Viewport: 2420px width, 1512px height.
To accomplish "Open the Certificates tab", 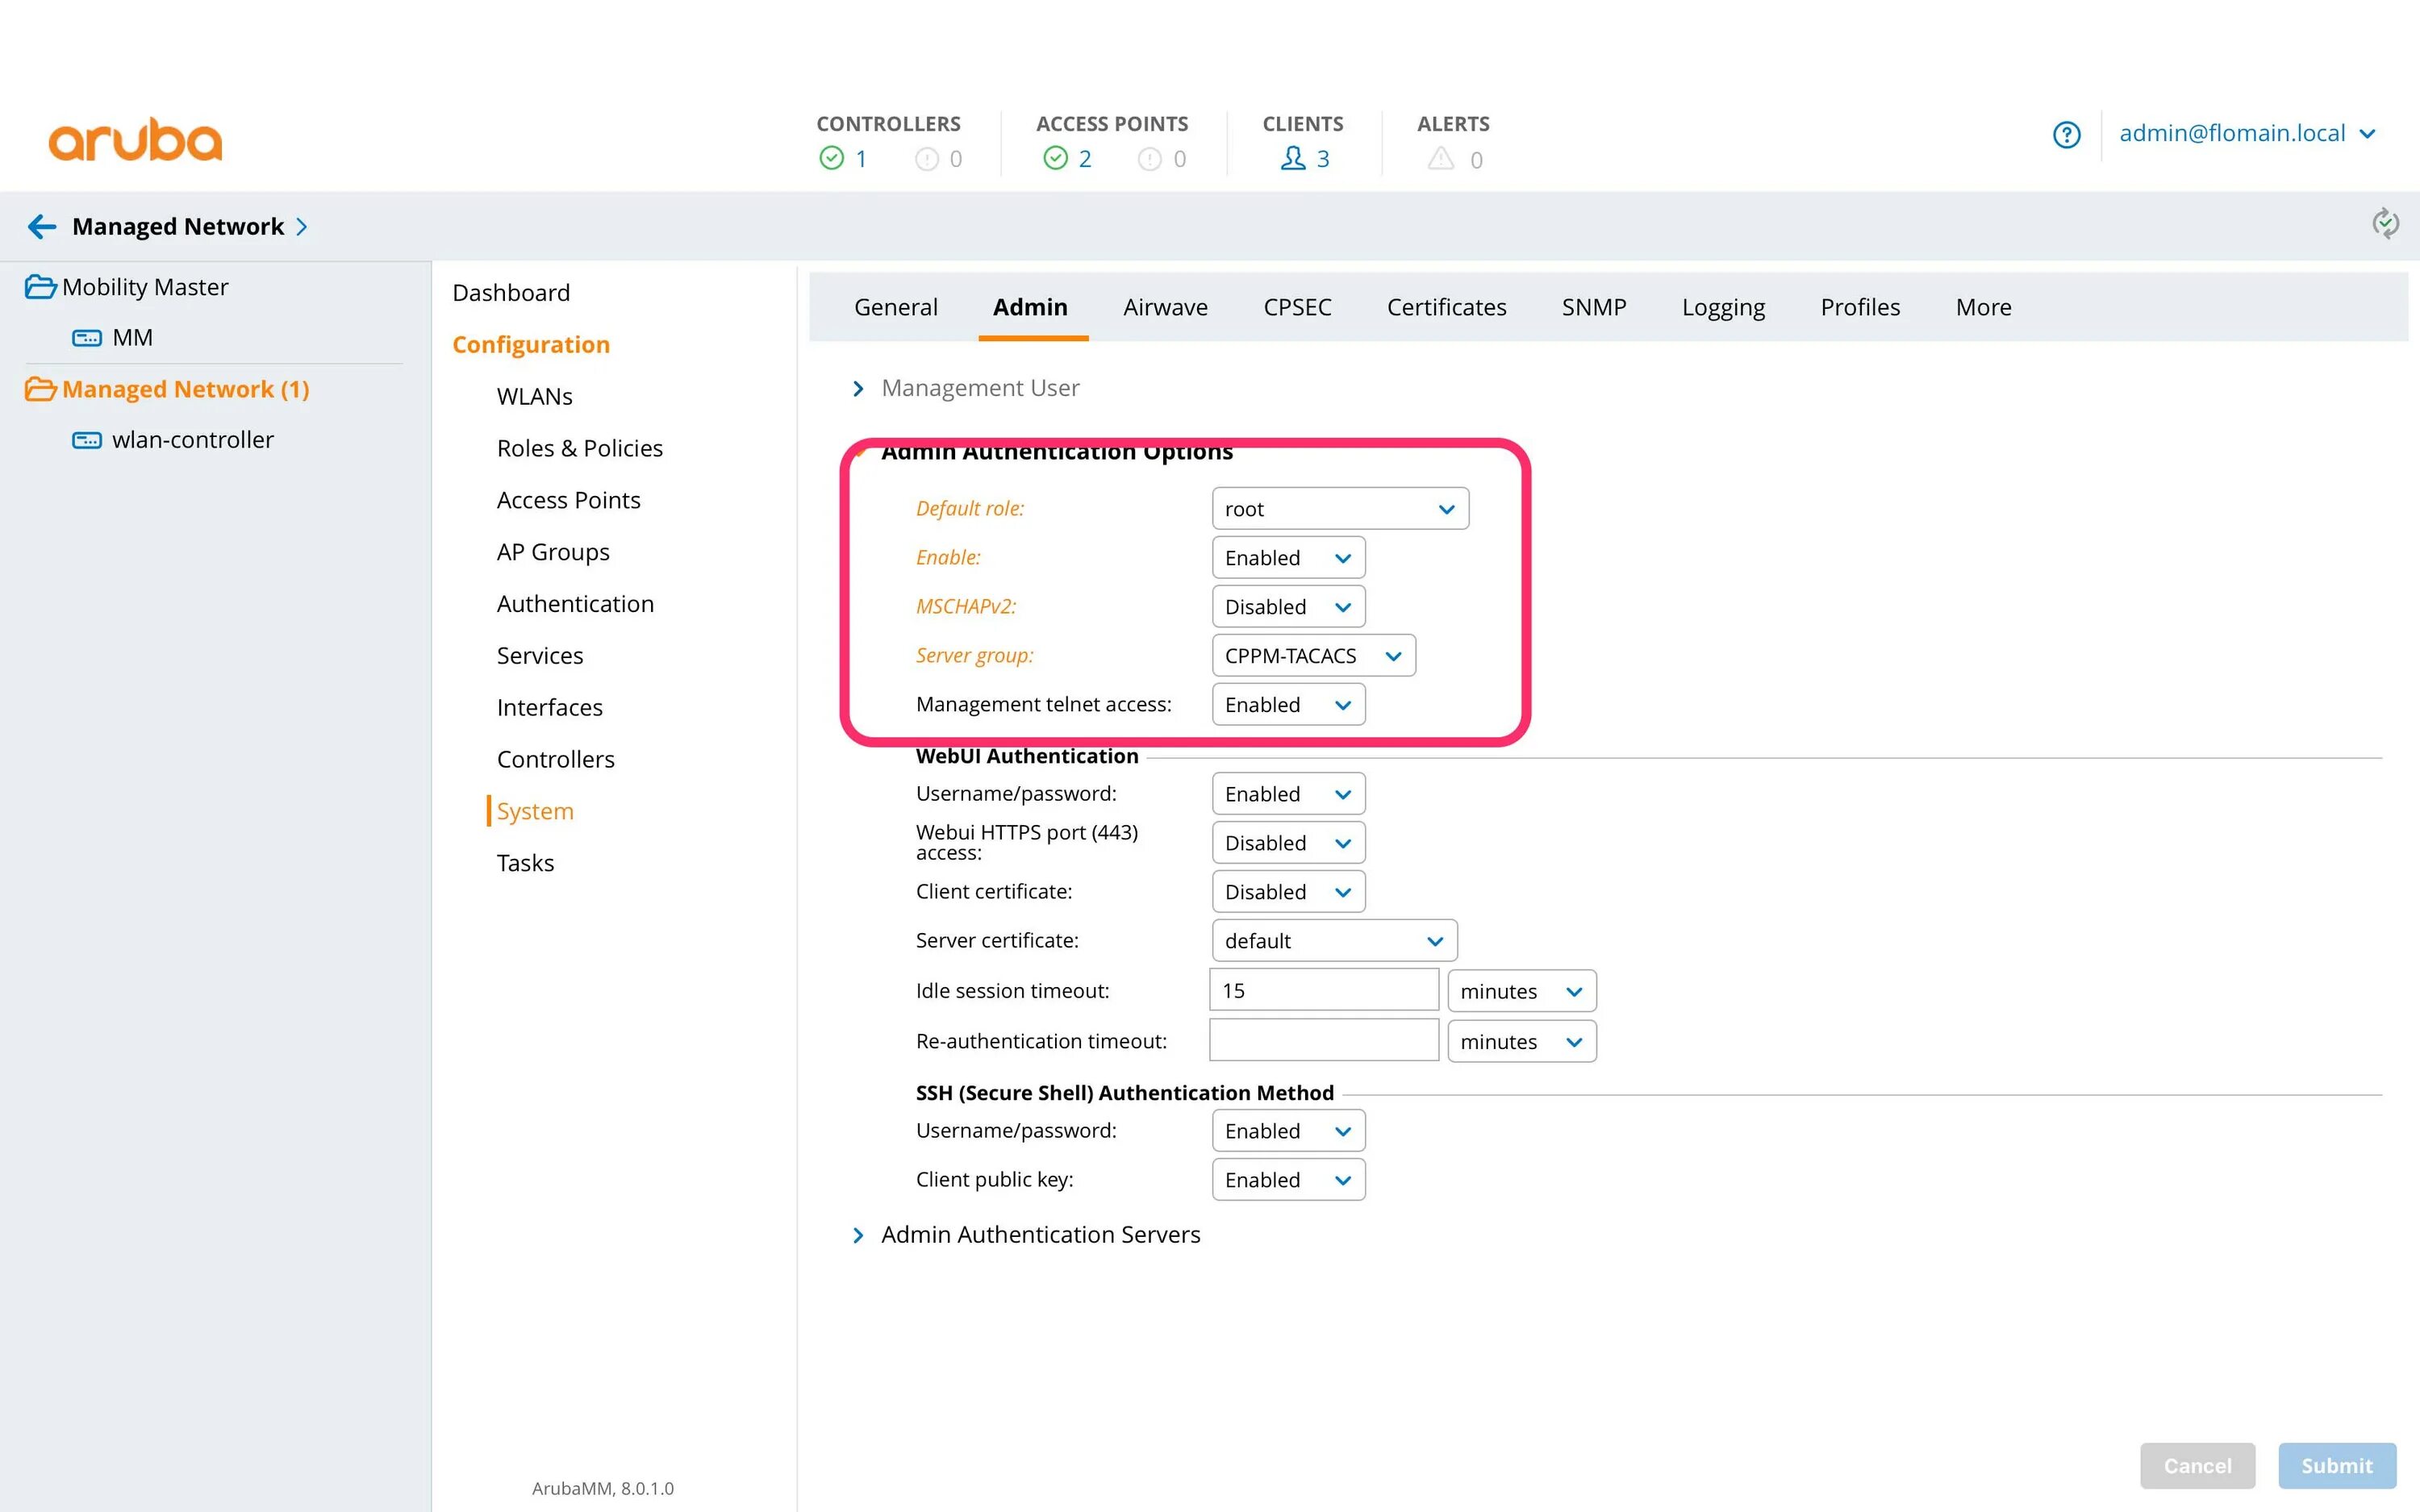I will (1446, 307).
